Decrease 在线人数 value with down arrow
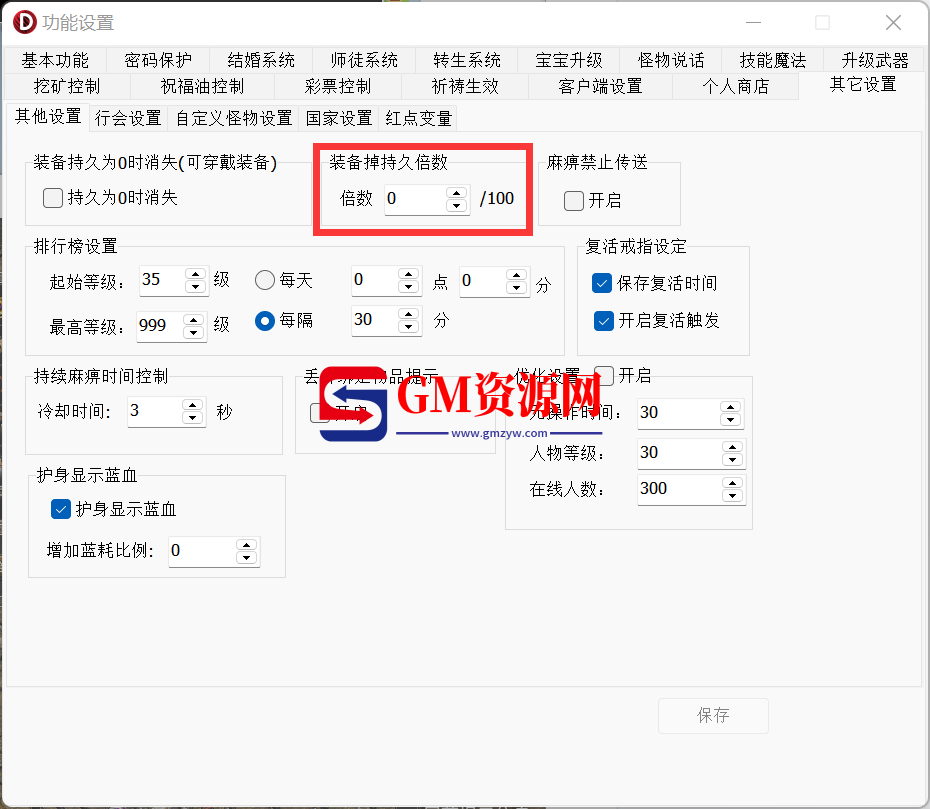 732,496
